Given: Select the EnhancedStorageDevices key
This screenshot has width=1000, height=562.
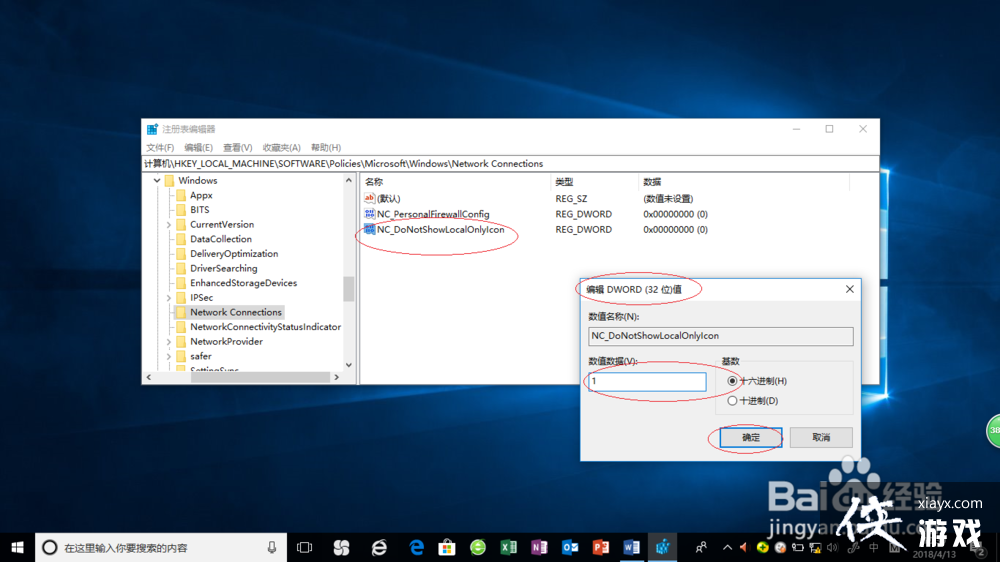Looking at the screenshot, I should point(243,283).
